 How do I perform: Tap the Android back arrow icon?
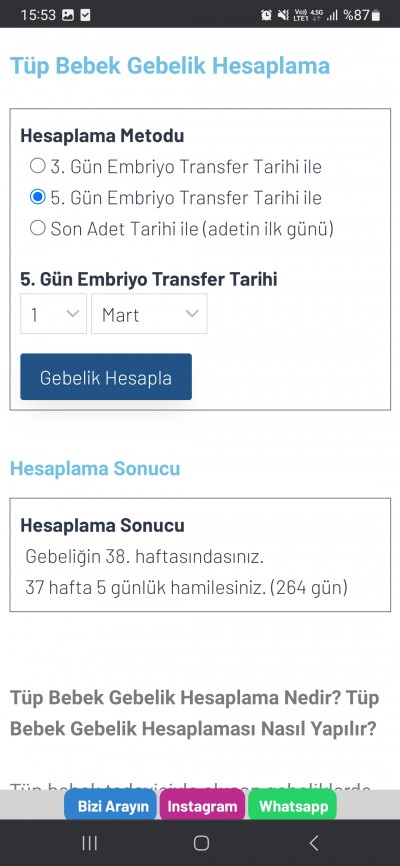(313, 843)
